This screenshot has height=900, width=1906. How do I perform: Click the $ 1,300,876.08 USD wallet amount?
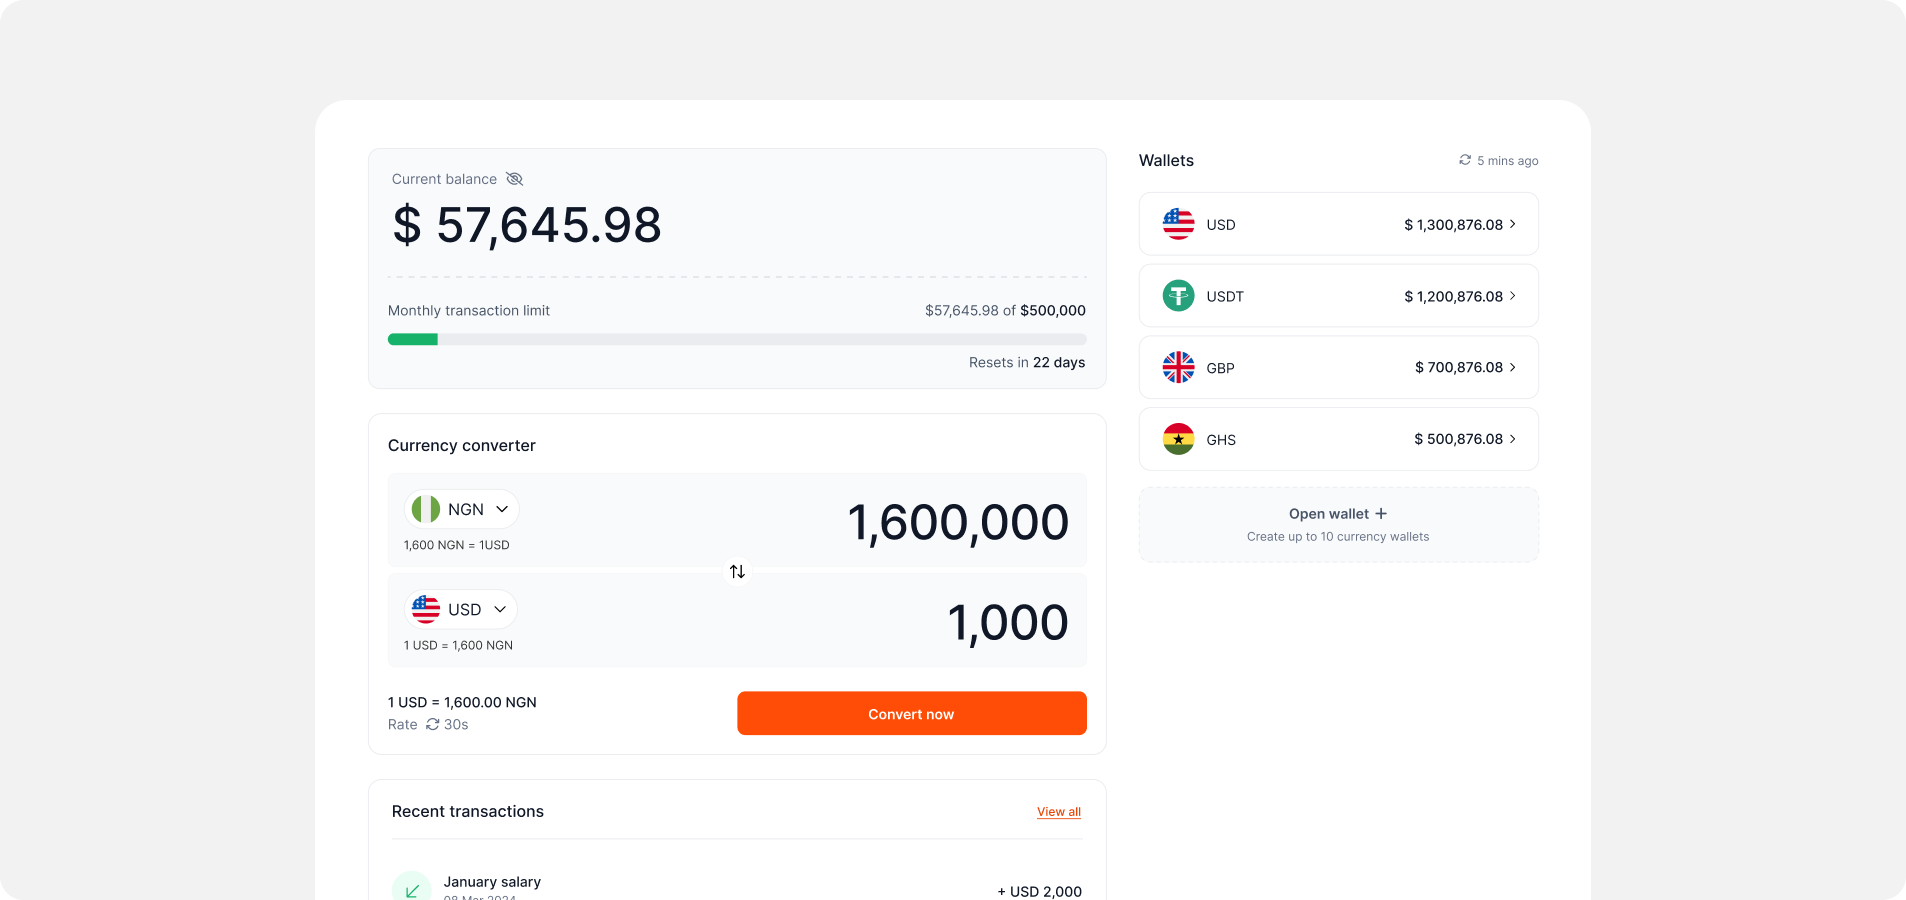click(x=1453, y=225)
